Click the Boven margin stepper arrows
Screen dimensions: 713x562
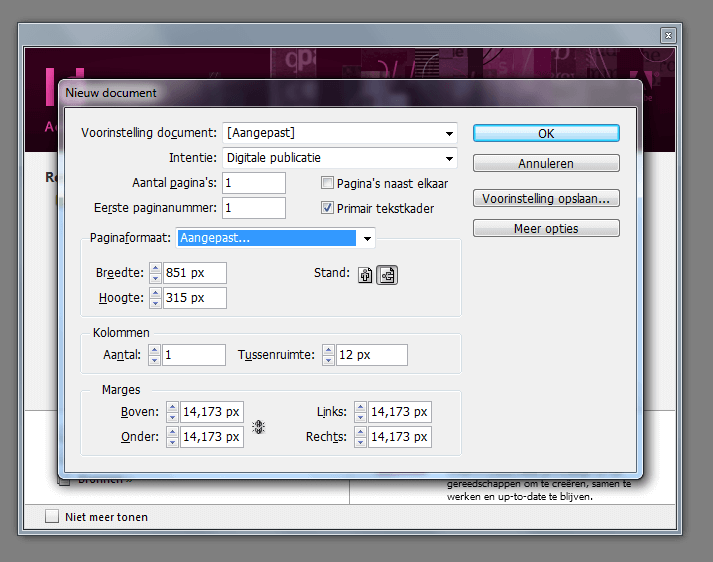[x=172, y=412]
